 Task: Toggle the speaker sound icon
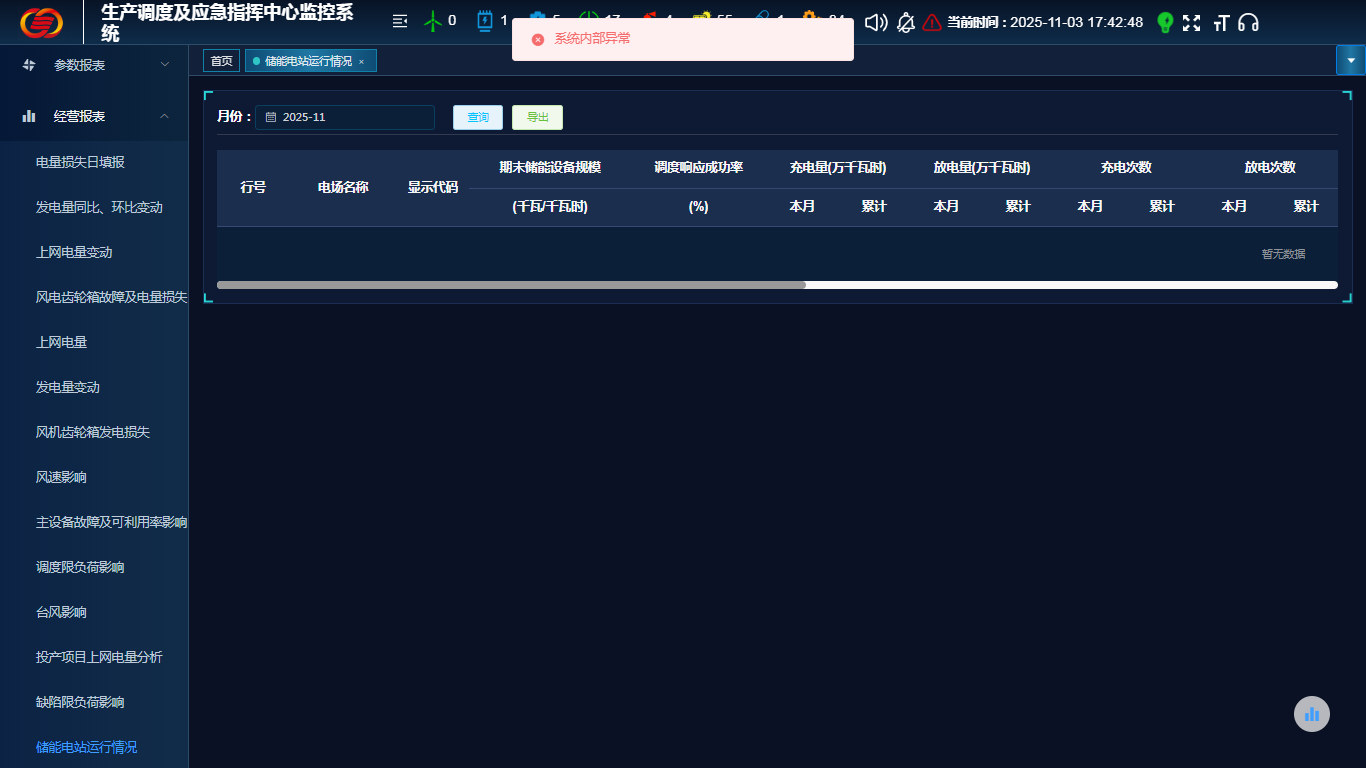click(x=875, y=22)
